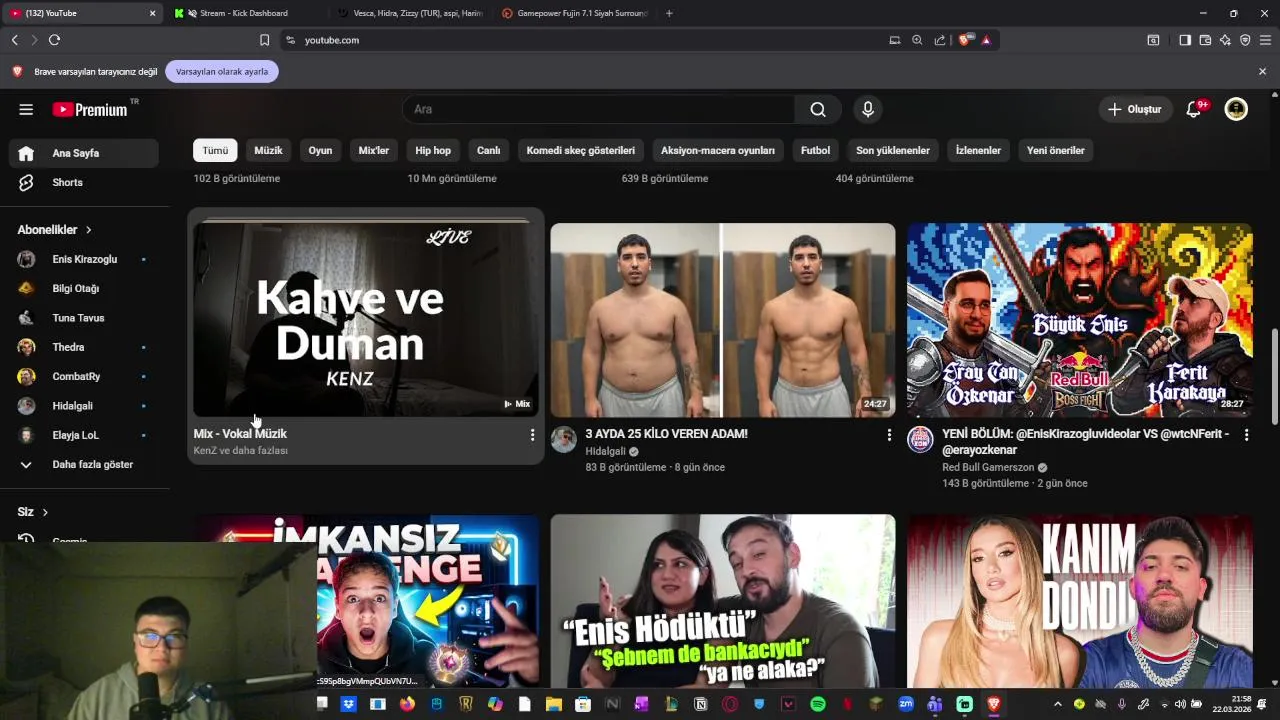Screen dimensions: 1280x720
Task: Select Yeni öneriler filter chip
Action: click(x=1055, y=150)
